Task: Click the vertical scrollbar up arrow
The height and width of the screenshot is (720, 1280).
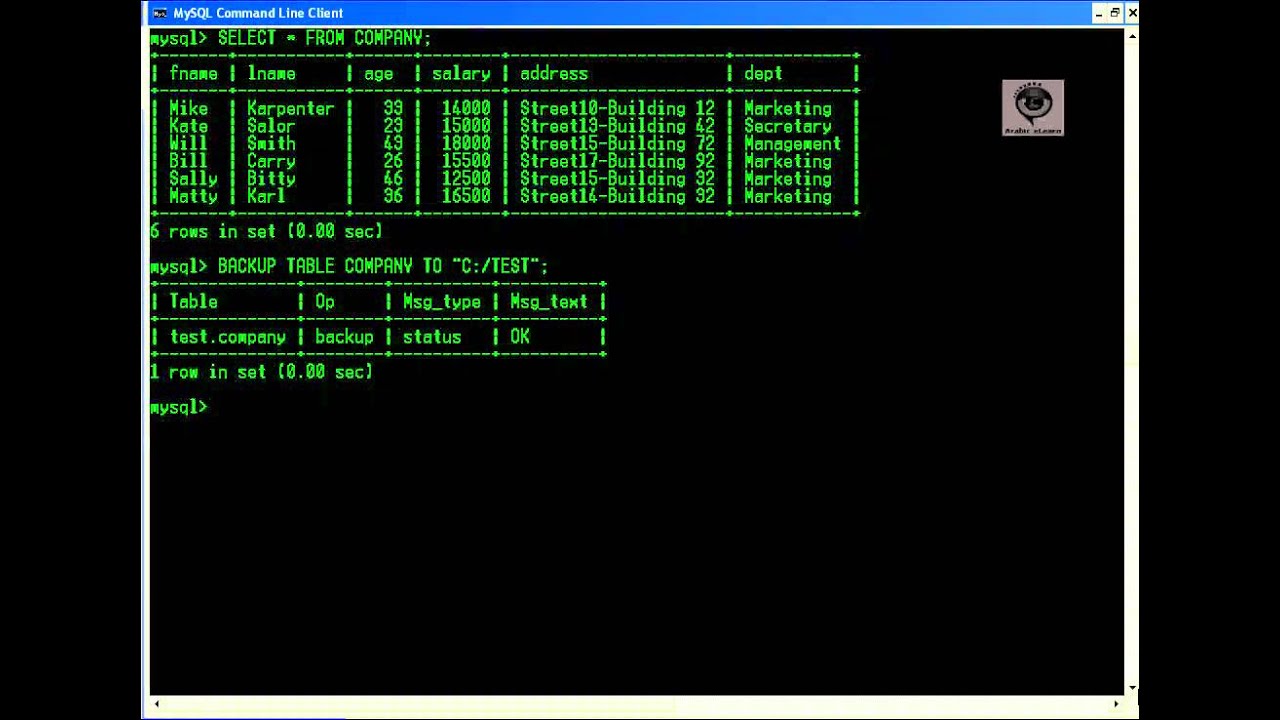Action: 1132,36
